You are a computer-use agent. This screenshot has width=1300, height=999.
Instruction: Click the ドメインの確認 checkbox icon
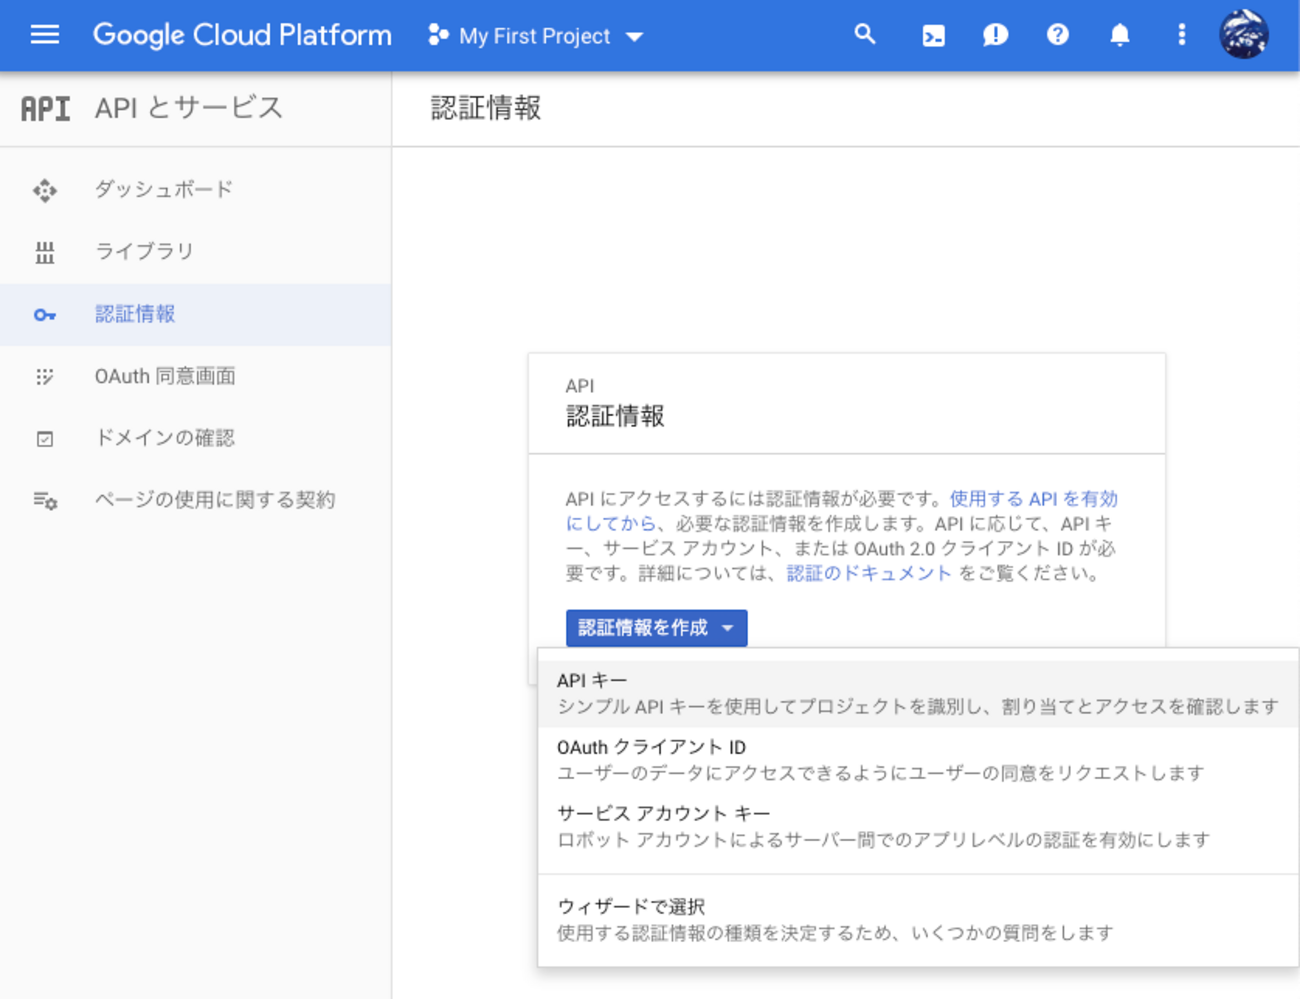[x=45, y=439]
